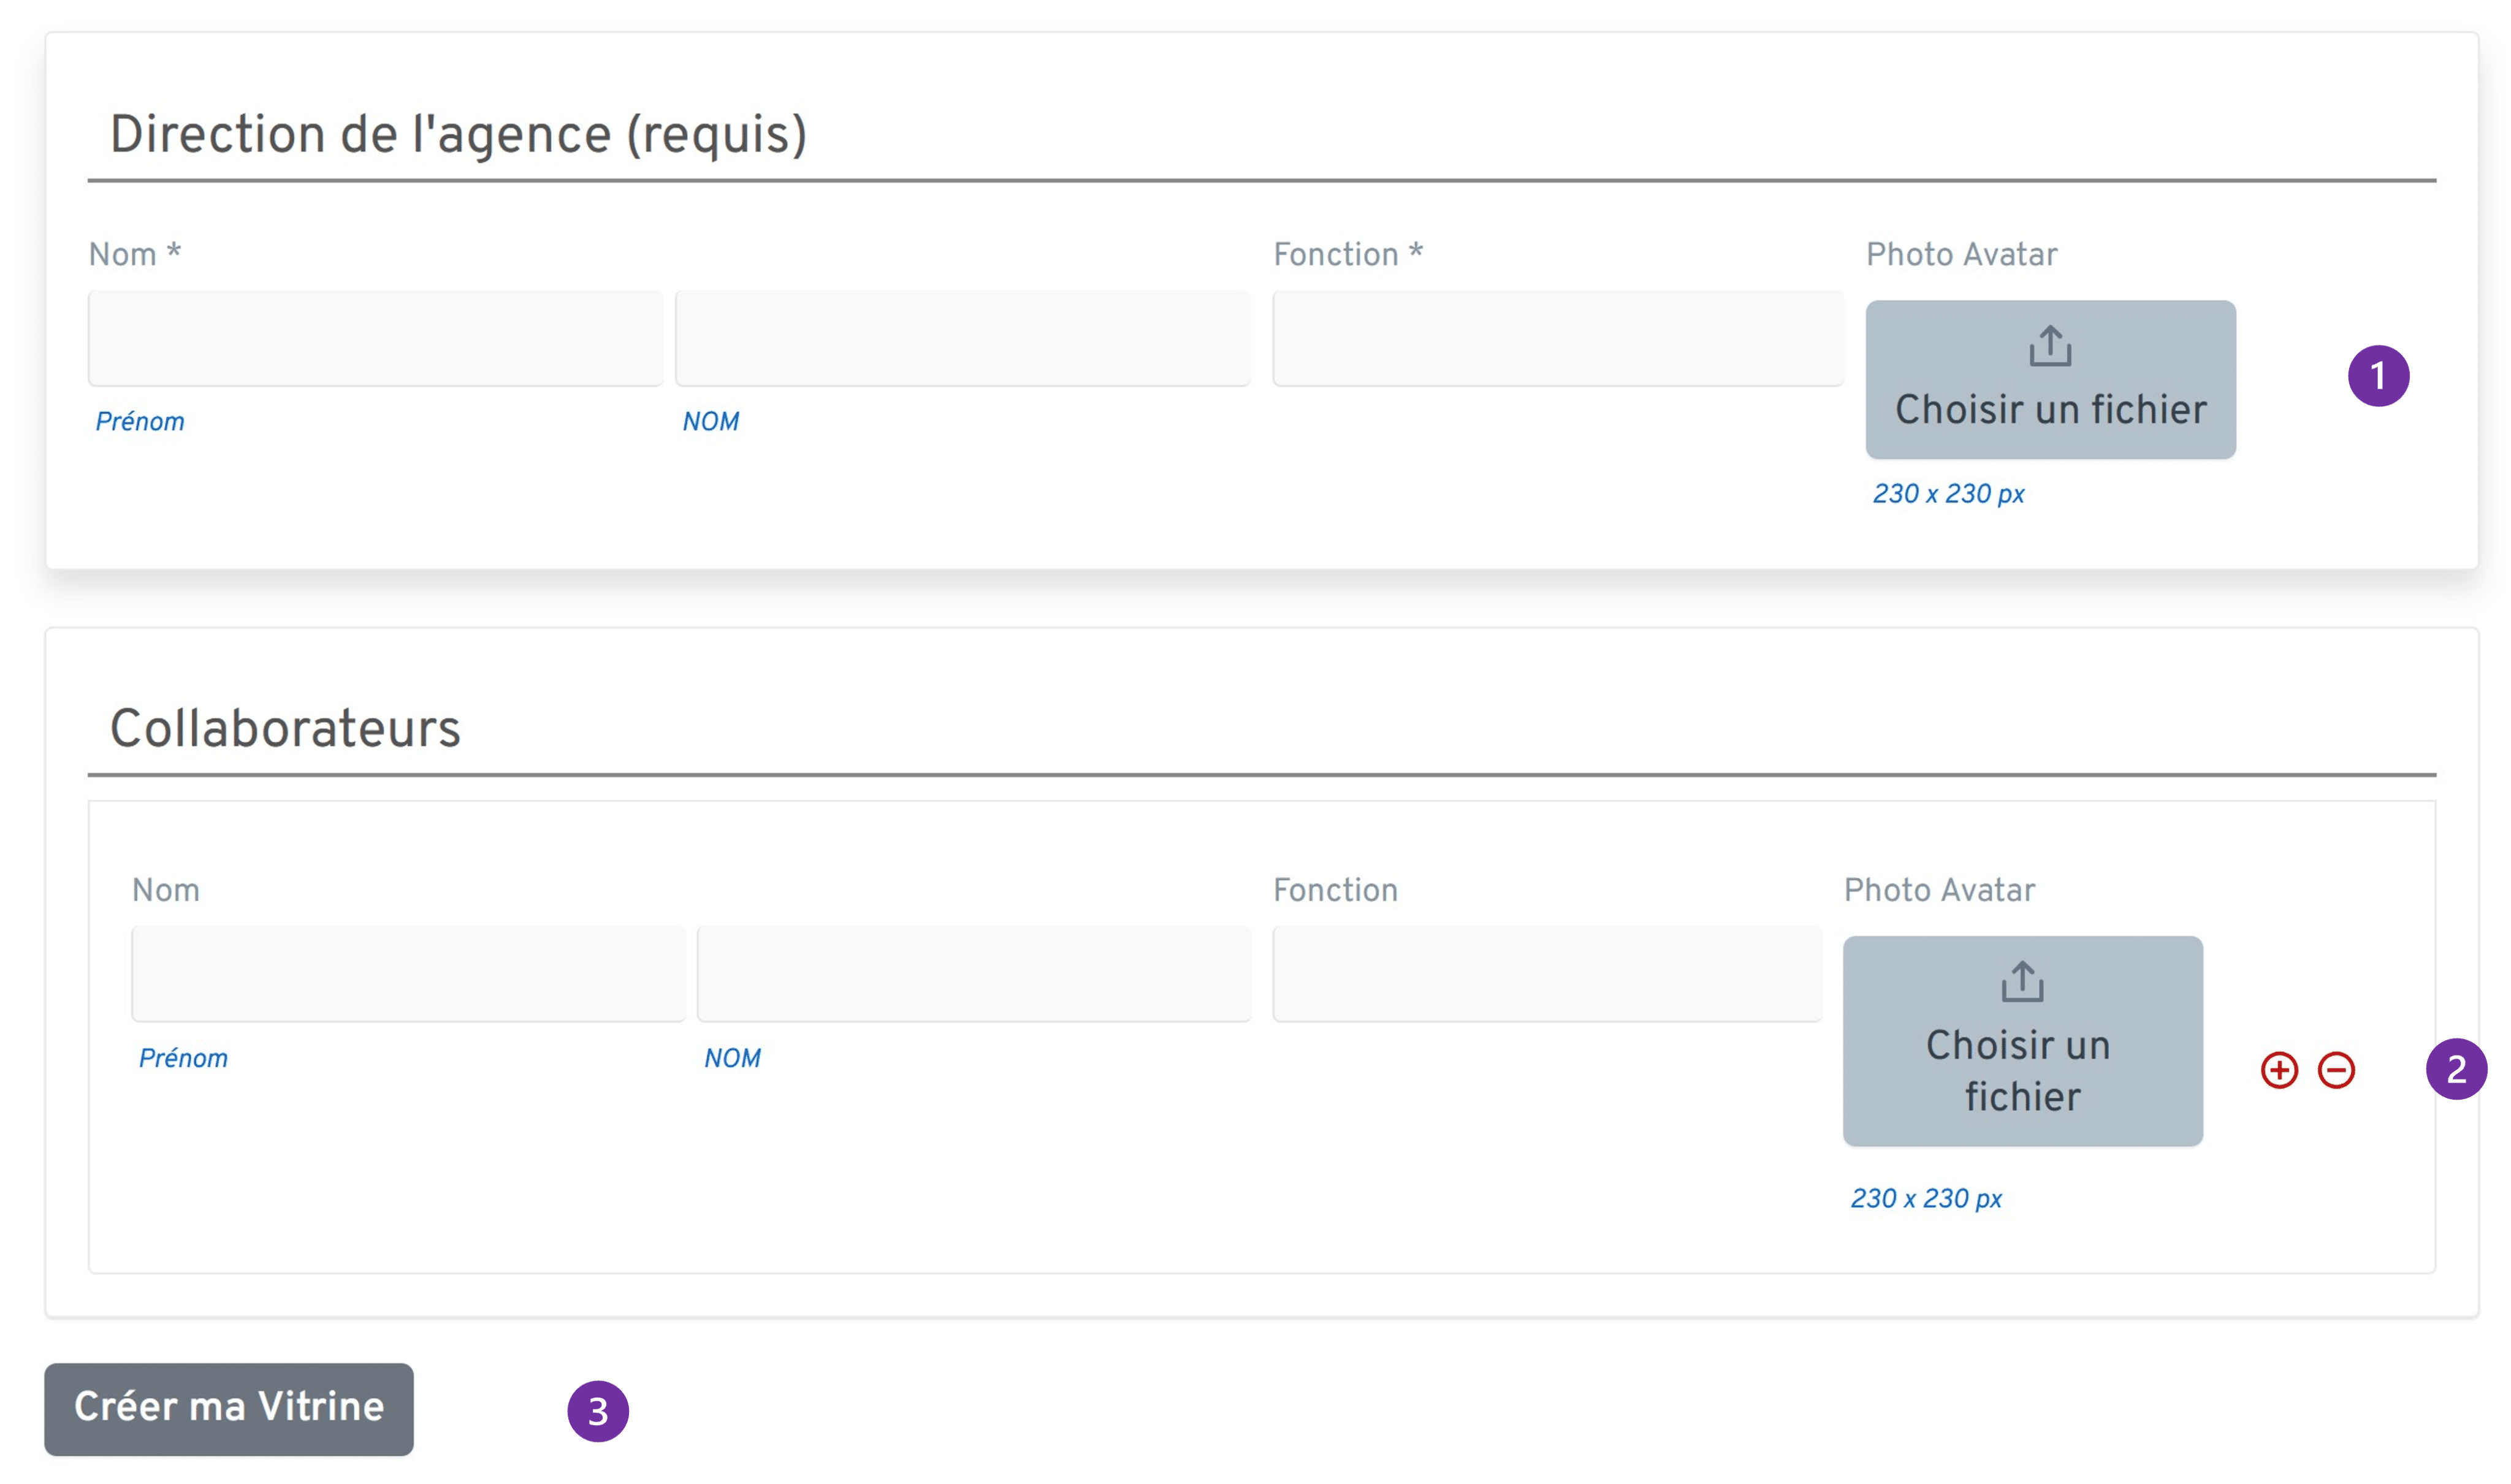Click the "Direction de l'agence (requis)" heading
This screenshot has width=2511, height=1484.
pos(458,134)
